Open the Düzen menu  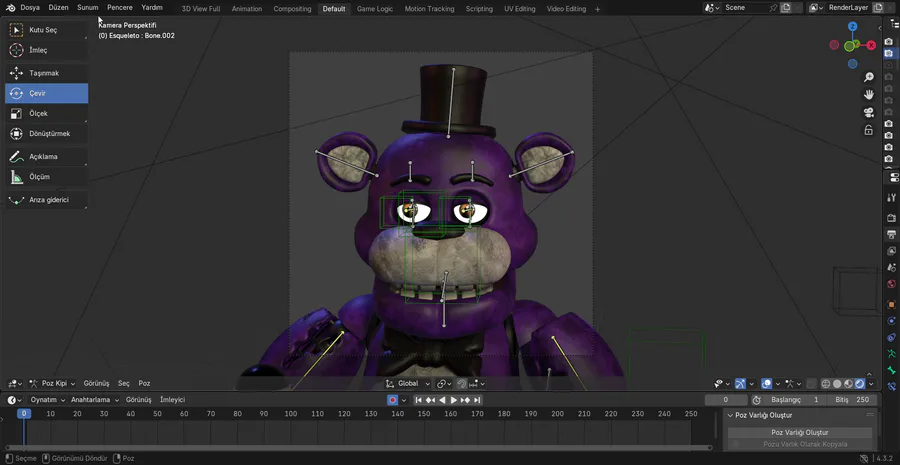[58, 8]
